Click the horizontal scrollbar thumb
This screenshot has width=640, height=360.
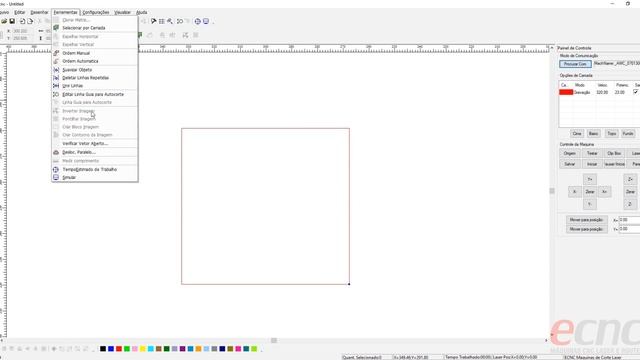(x=274, y=340)
